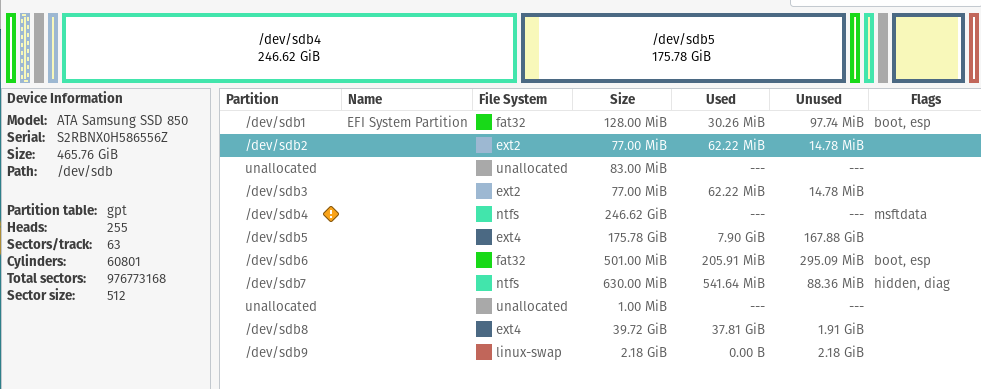Click the 'gpt' partition table value
Image resolution: width=981 pixels, height=389 pixels.
(117, 210)
